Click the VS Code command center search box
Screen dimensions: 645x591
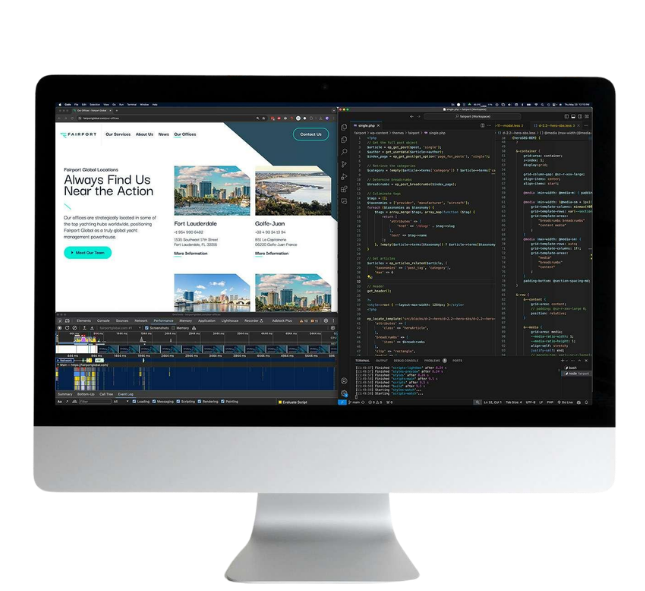[472, 117]
